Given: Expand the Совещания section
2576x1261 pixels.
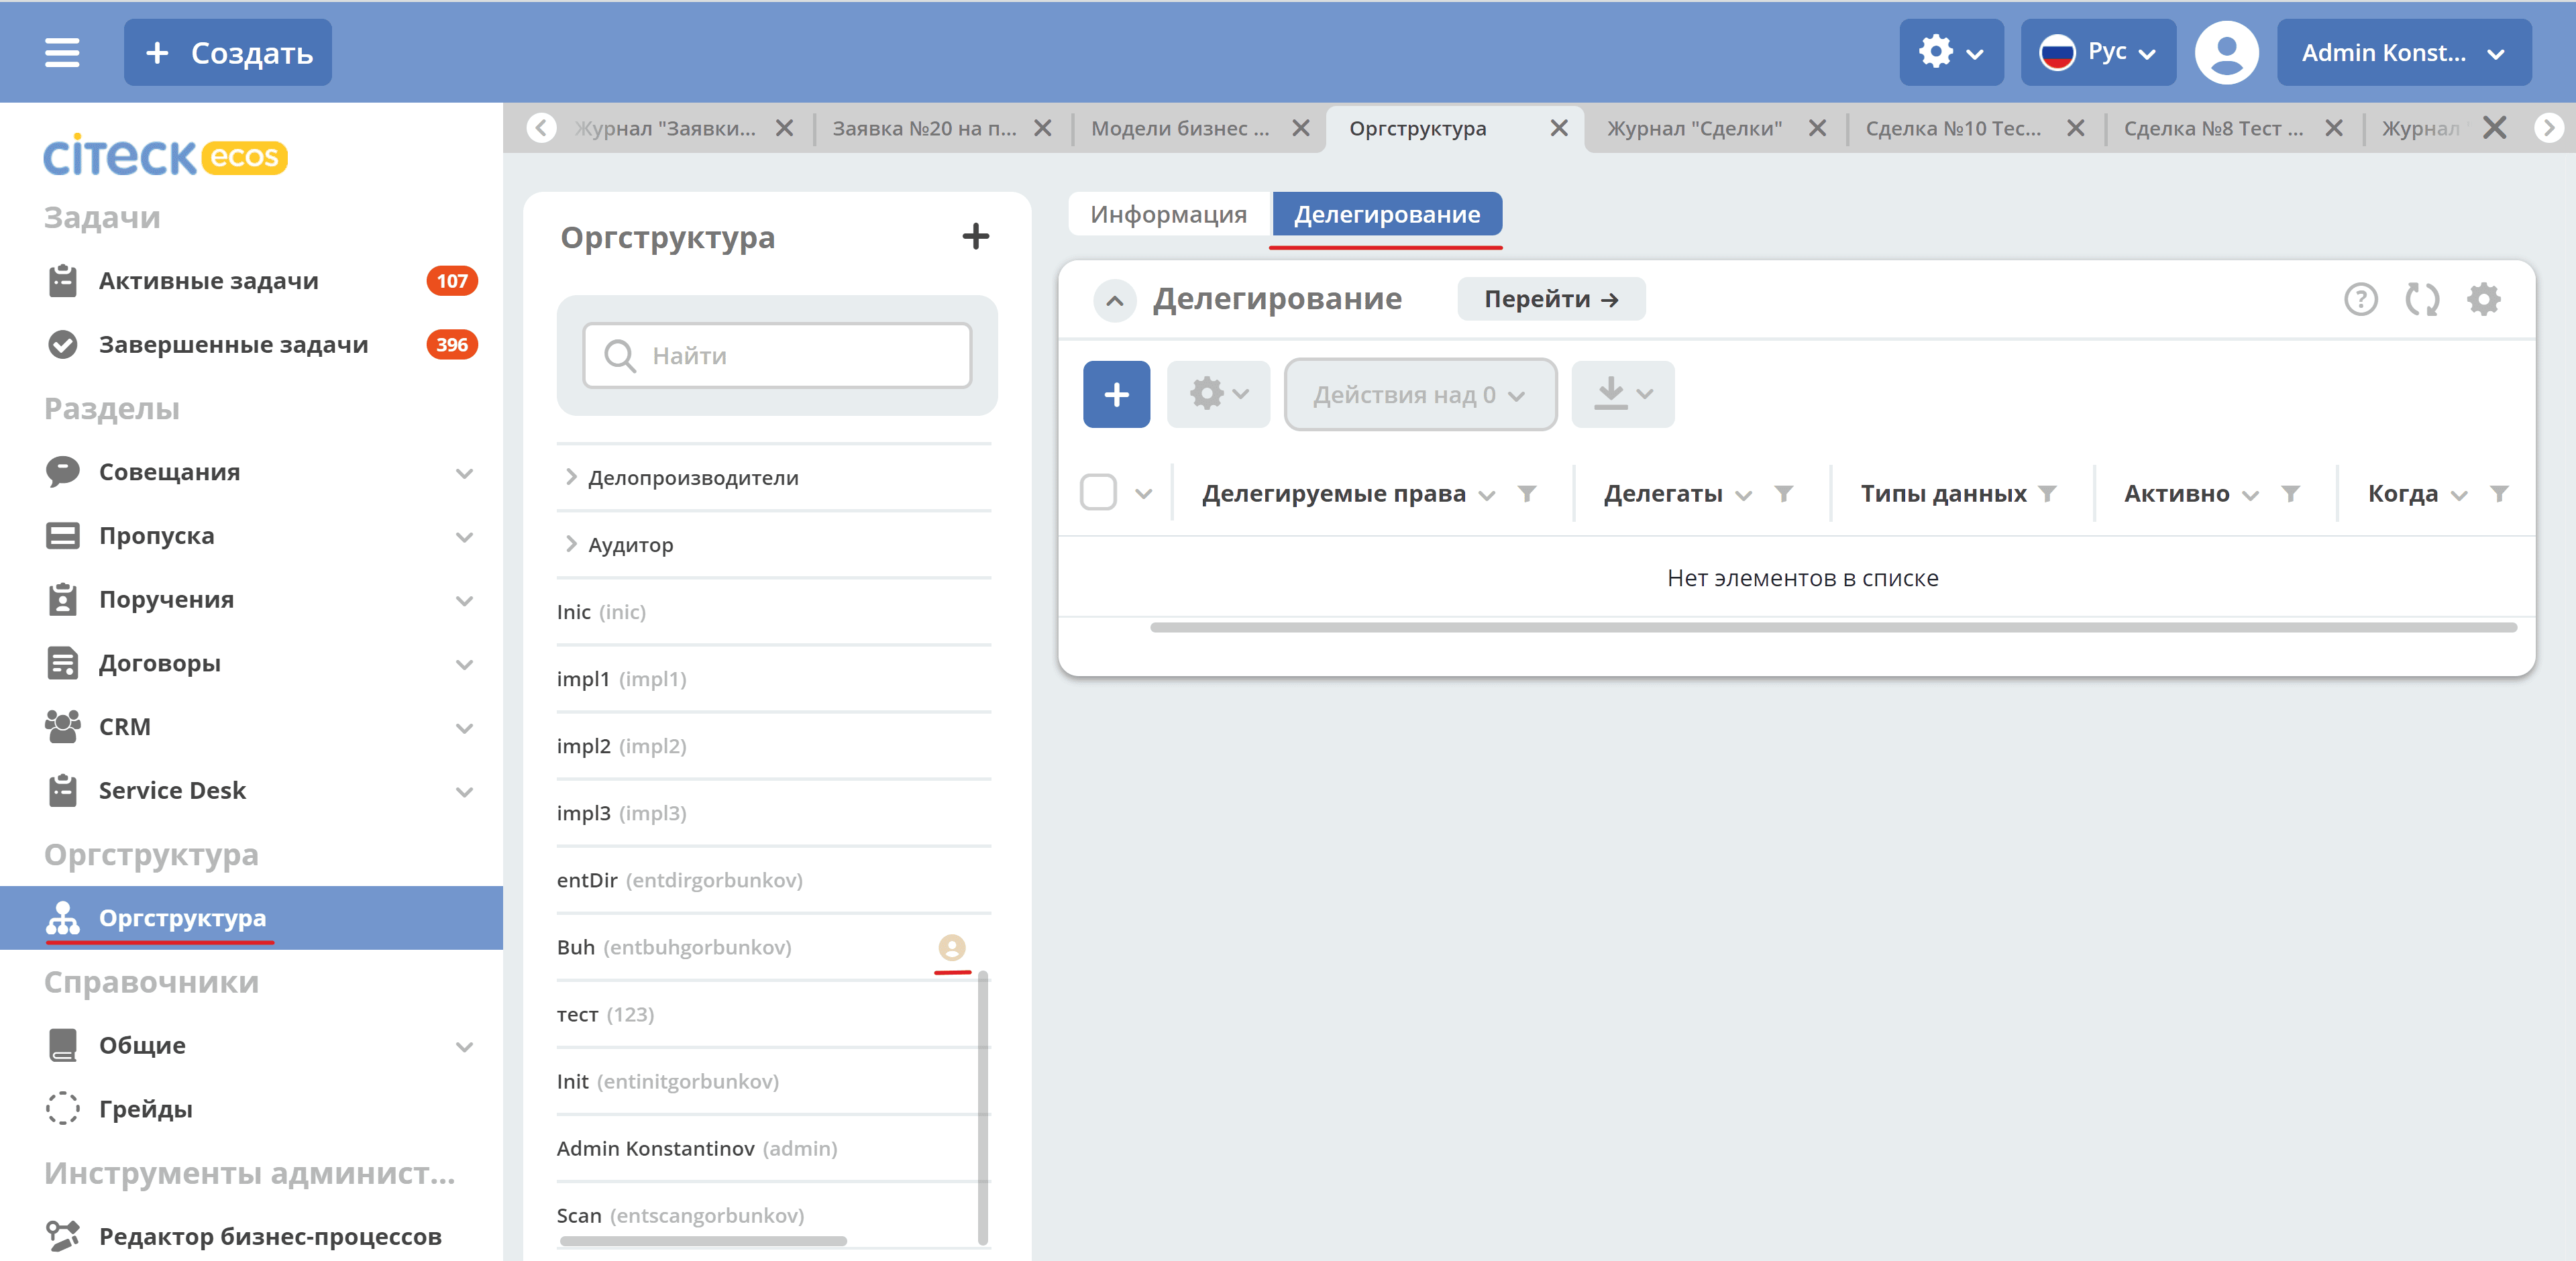Looking at the screenshot, I should tap(464, 473).
